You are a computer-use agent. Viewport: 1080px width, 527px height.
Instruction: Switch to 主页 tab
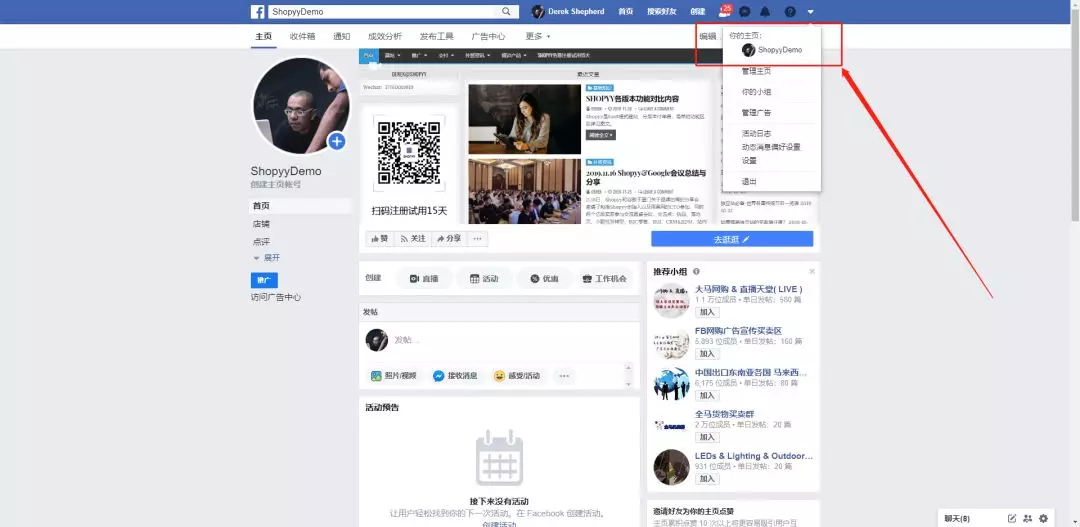[264, 37]
